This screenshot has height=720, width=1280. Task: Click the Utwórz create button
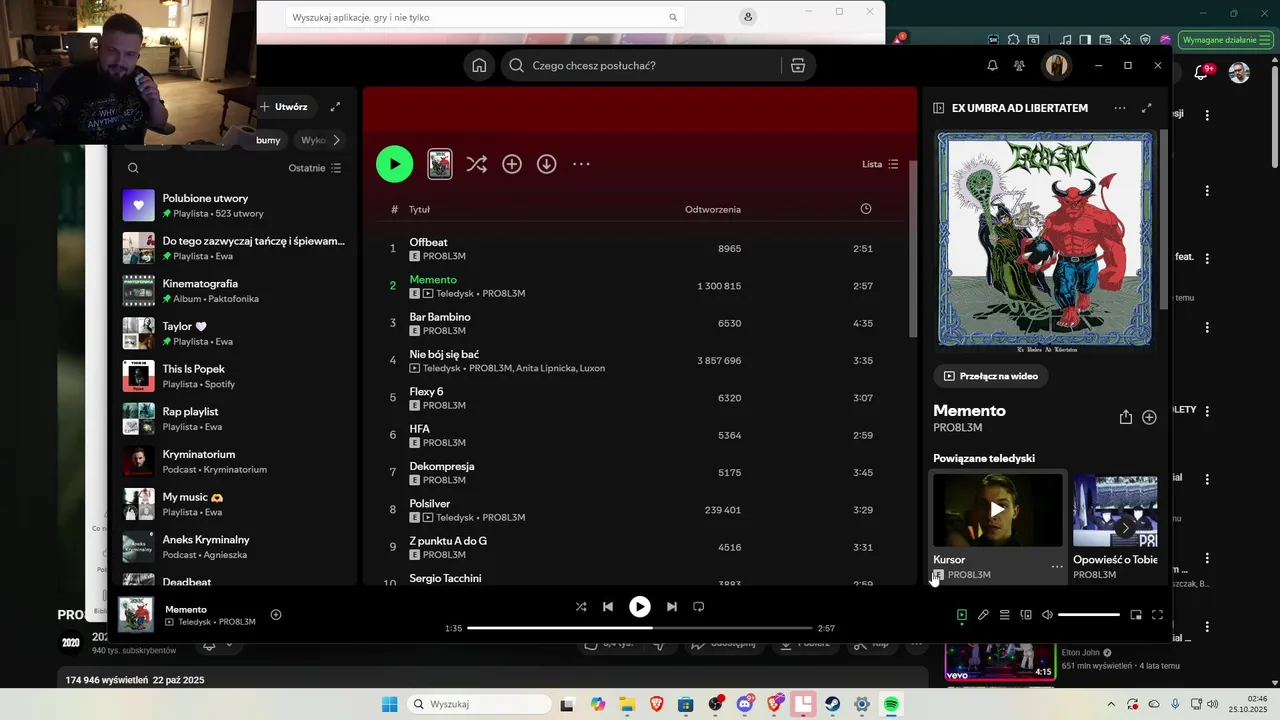[x=285, y=106]
